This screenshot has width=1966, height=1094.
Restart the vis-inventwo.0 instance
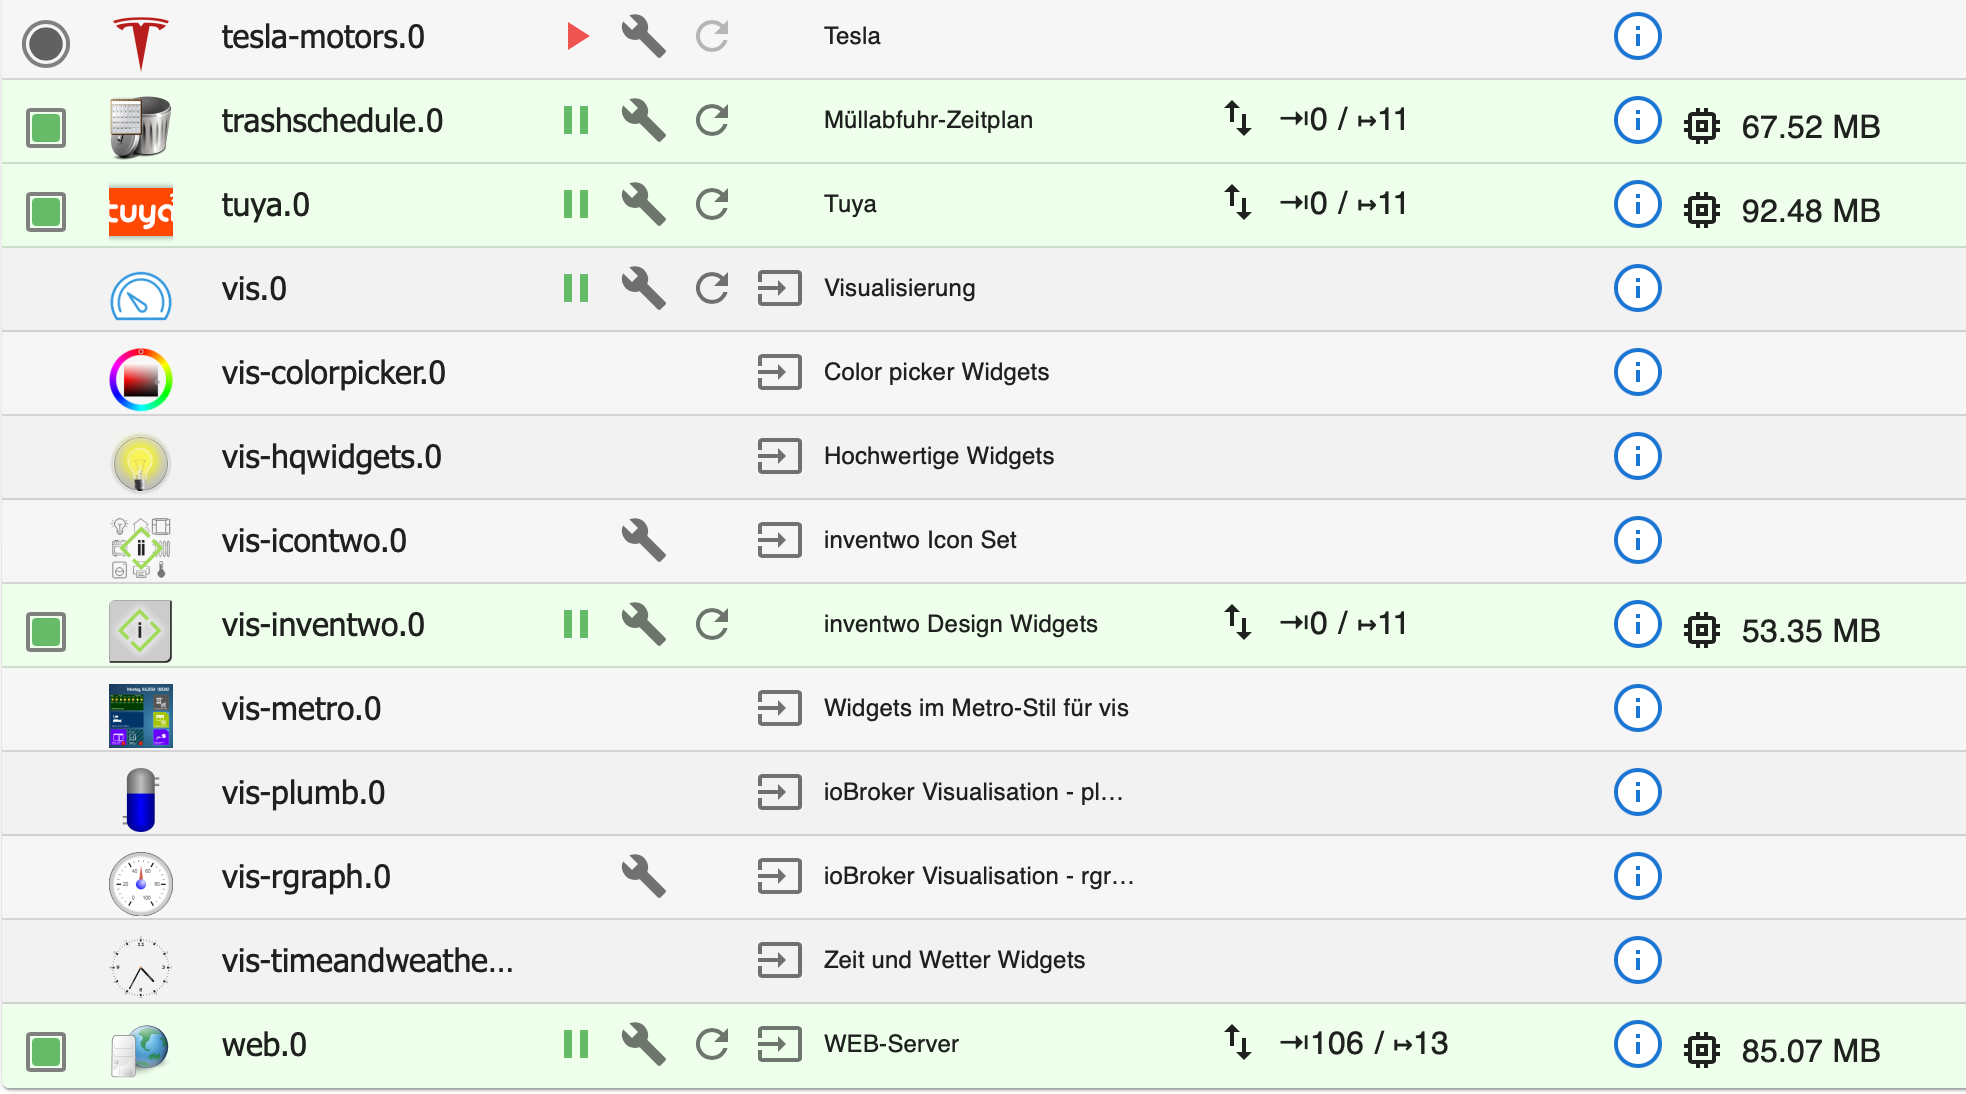(x=712, y=625)
